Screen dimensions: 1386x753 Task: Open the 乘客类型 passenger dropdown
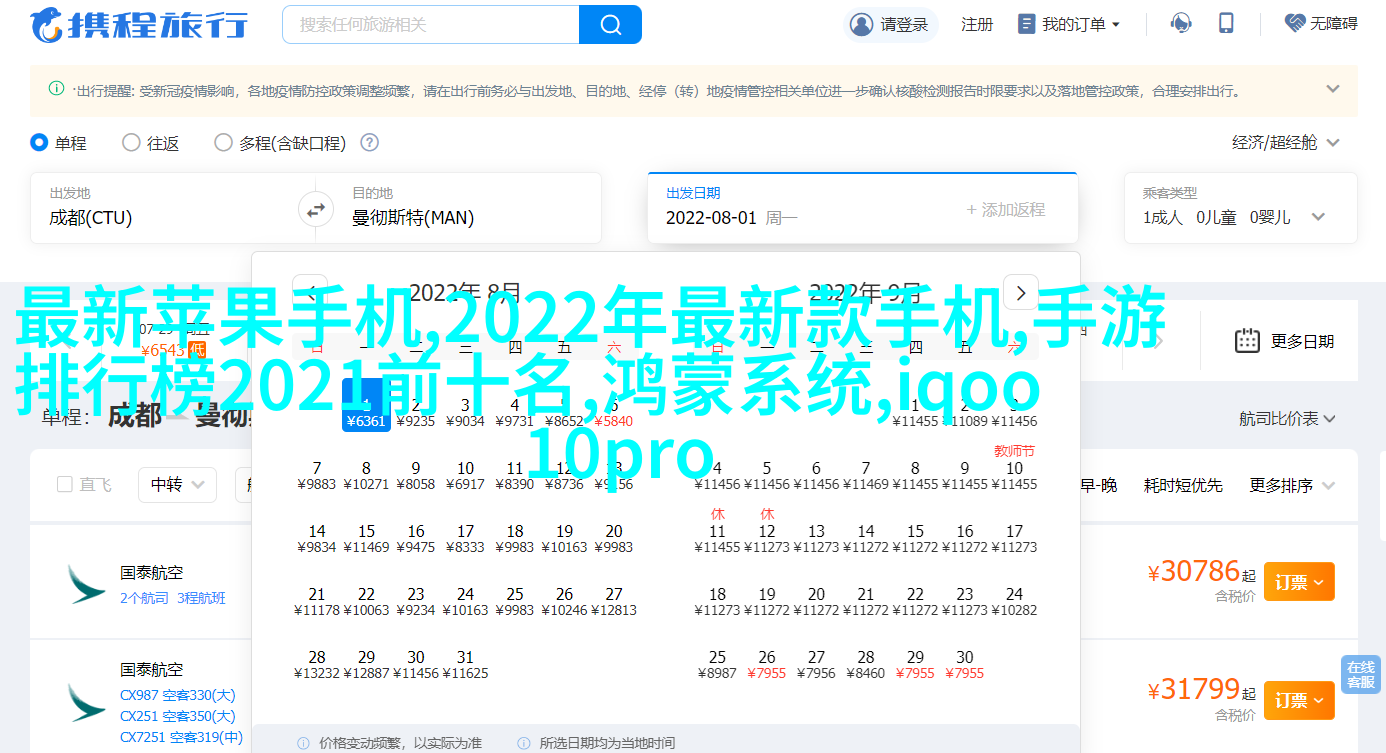[1240, 208]
